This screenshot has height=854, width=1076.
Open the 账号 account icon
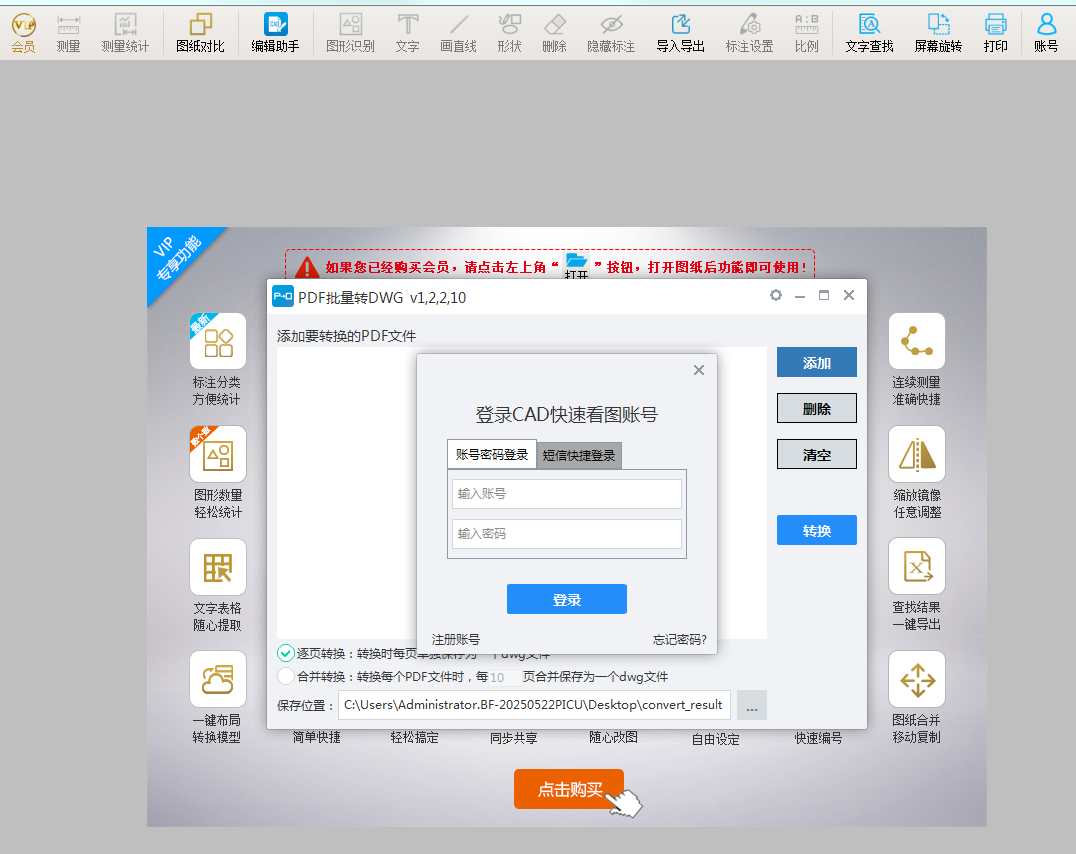1046,33
